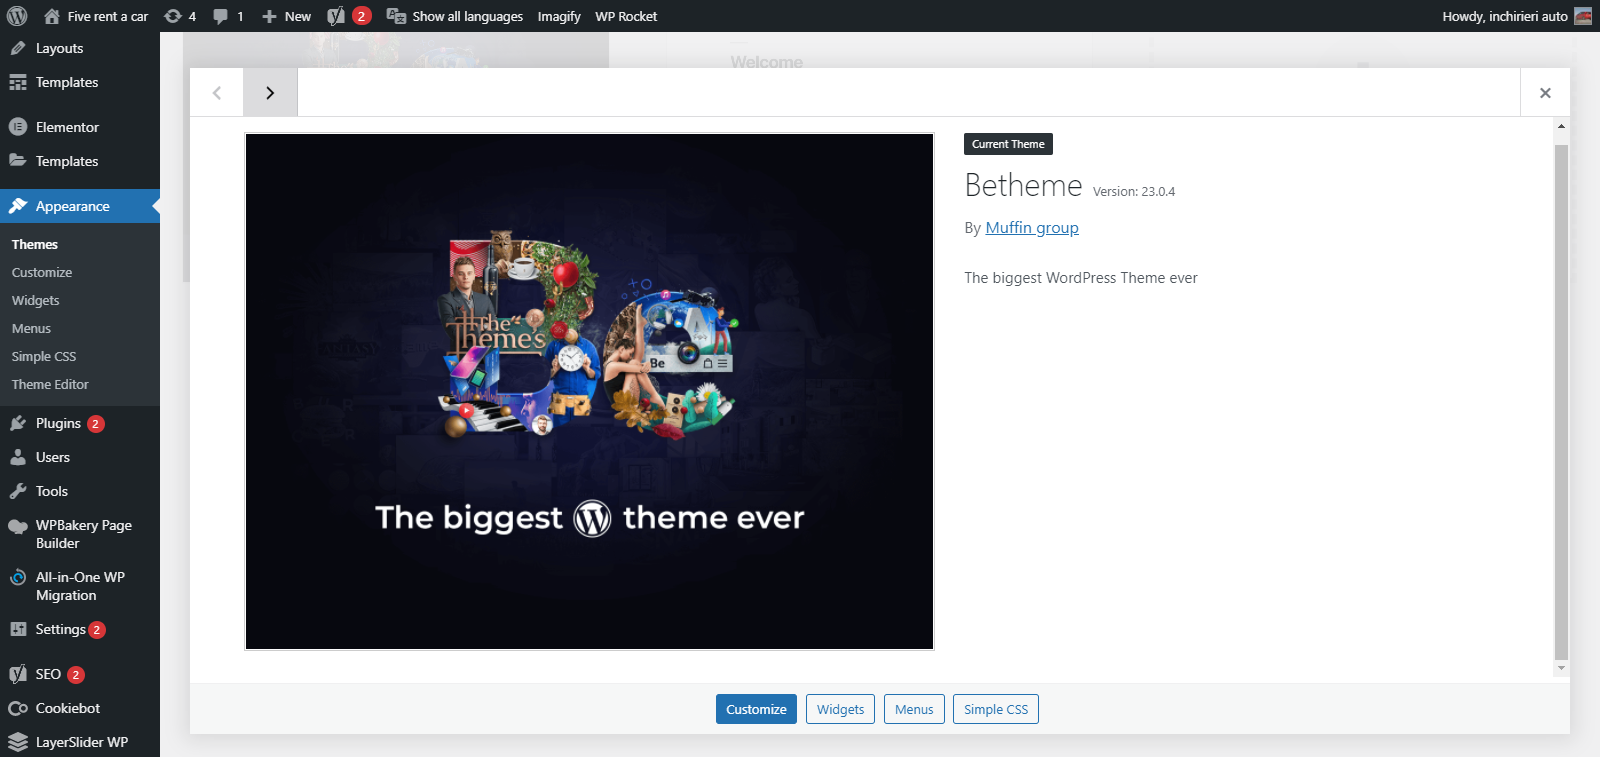Show the previous theme with left chevron
The height and width of the screenshot is (757, 1600).
[x=217, y=93]
